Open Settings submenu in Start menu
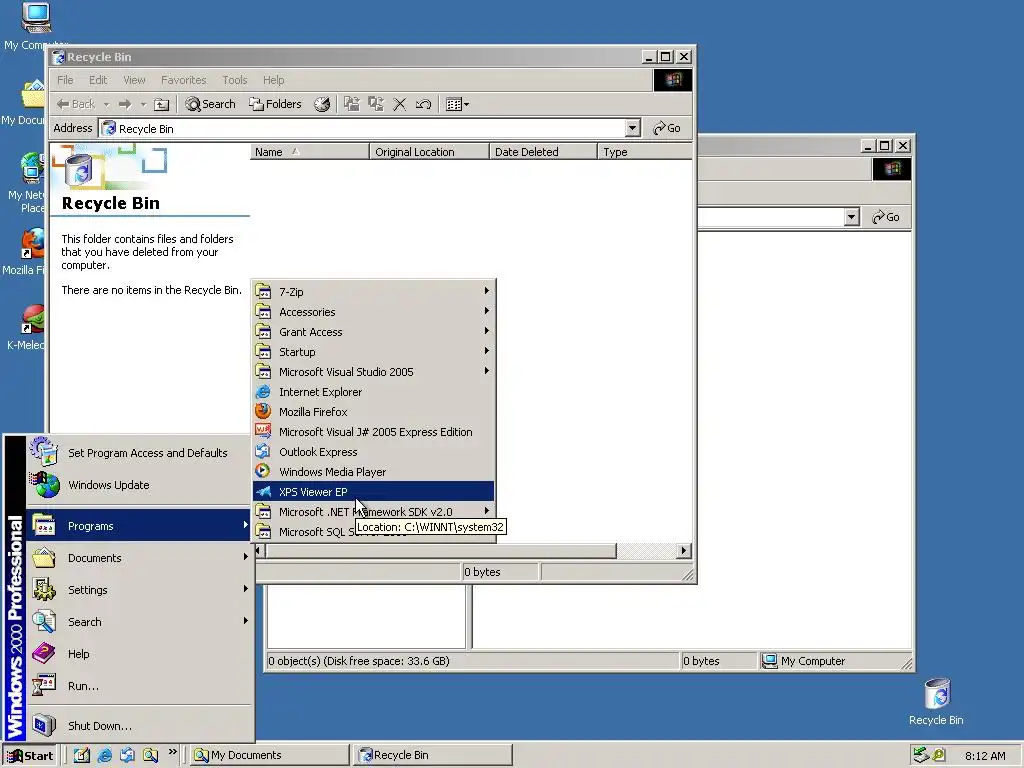The width and height of the screenshot is (1024, 768). [x=138, y=590]
